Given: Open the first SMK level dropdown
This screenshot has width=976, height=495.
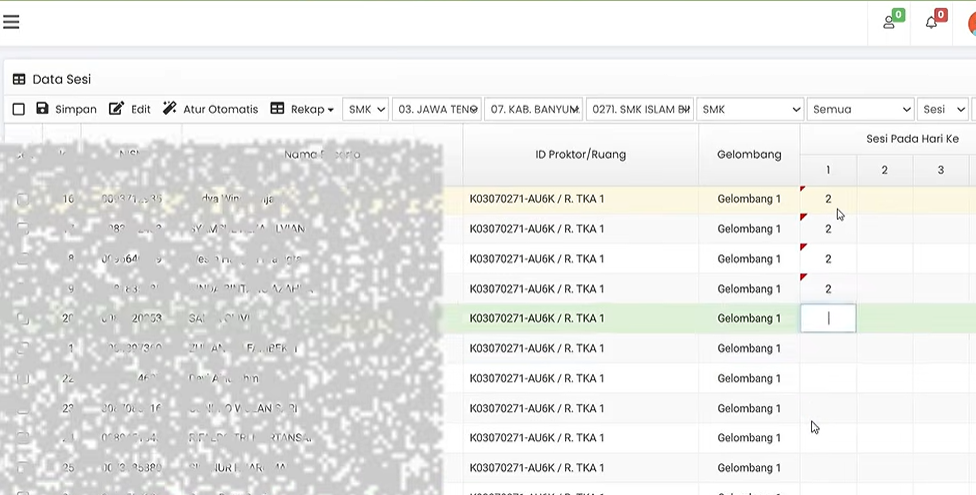Looking at the screenshot, I should point(365,109).
